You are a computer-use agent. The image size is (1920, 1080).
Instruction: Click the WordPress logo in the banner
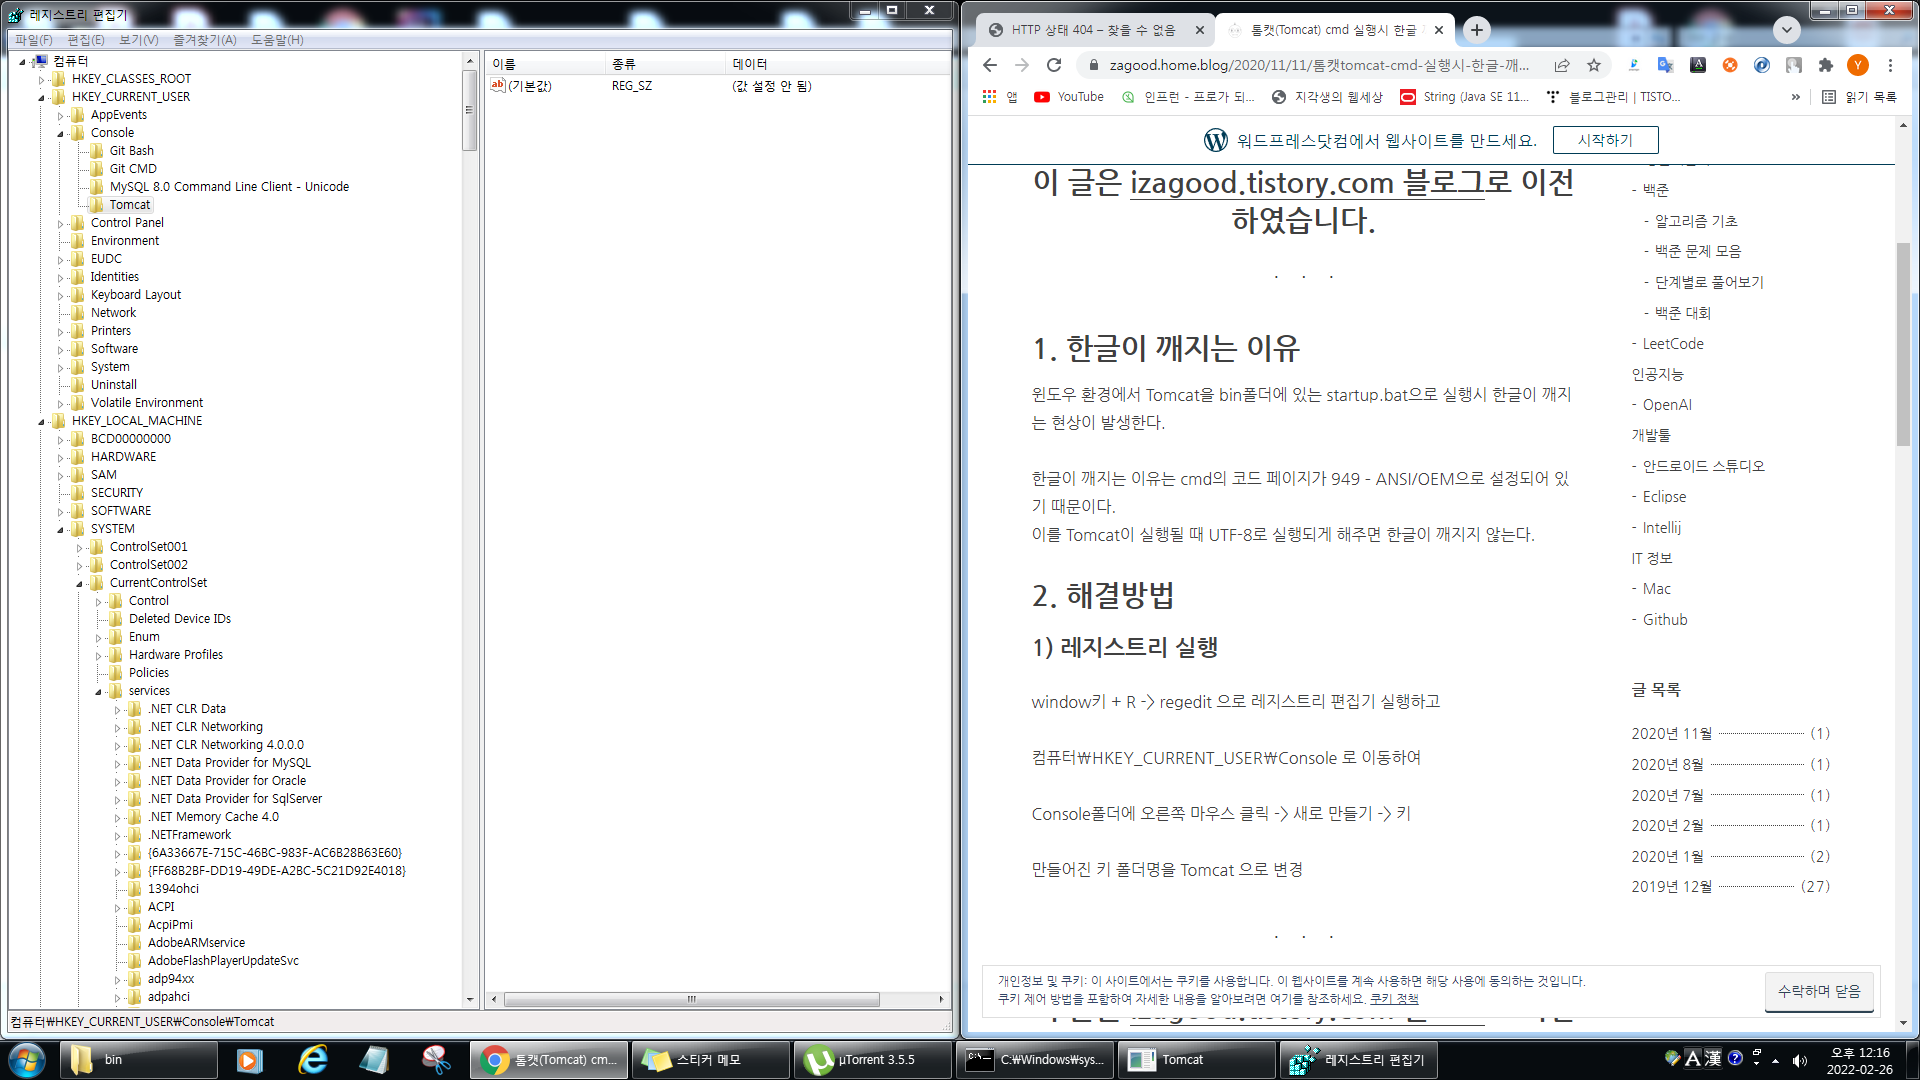(x=1216, y=140)
